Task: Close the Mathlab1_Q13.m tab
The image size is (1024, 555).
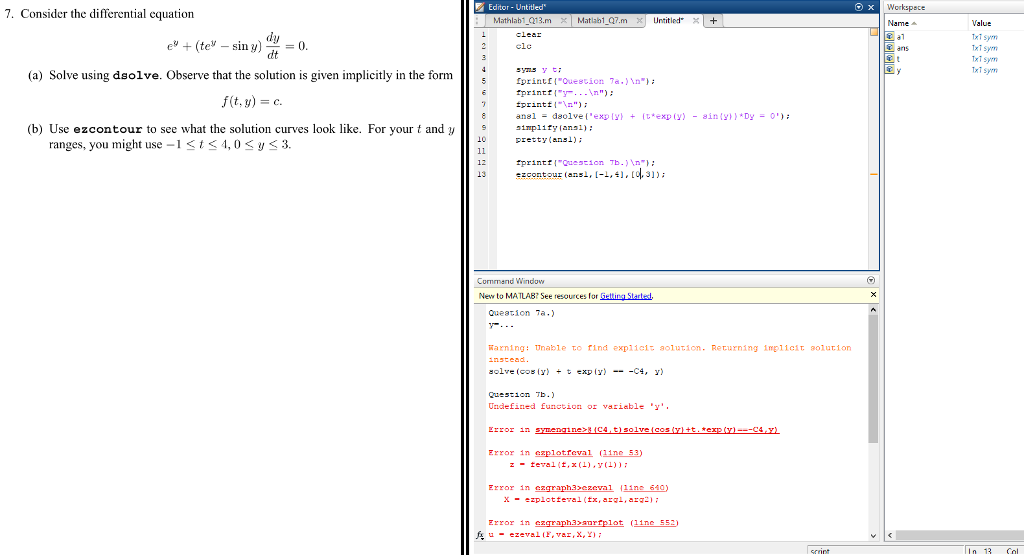Action: tap(564, 21)
